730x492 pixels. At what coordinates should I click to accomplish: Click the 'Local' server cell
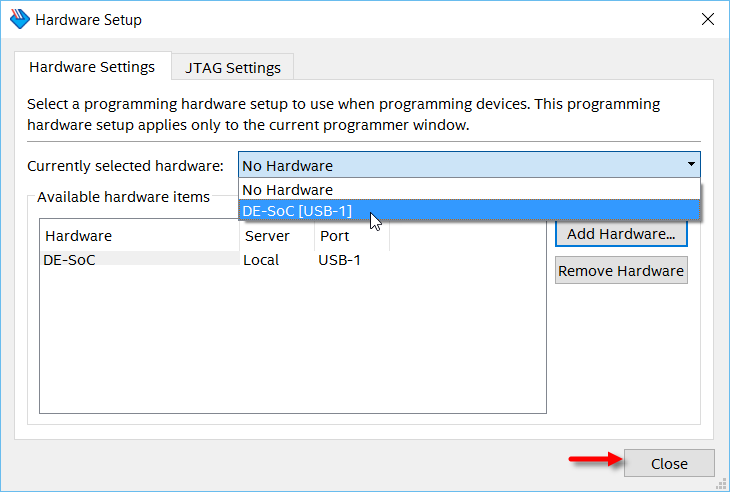262,260
